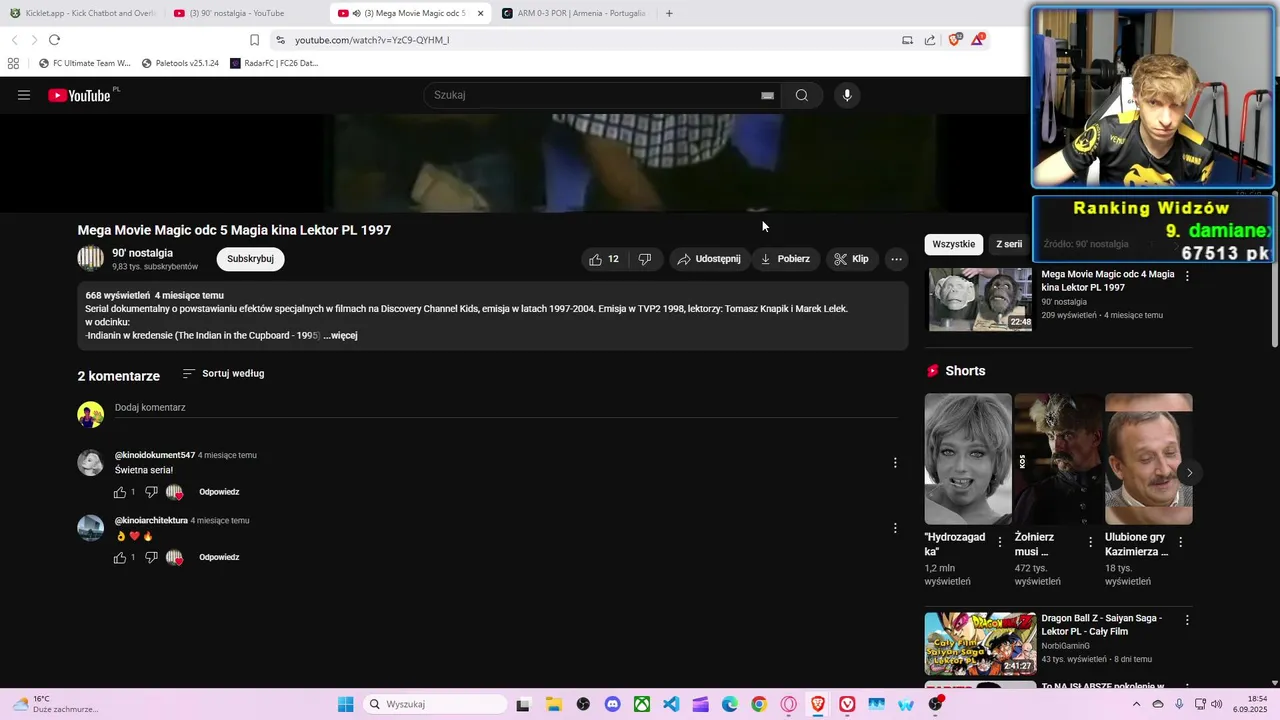Reload the page in the browser
Image resolution: width=1280 pixels, height=720 pixels.
tap(54, 40)
